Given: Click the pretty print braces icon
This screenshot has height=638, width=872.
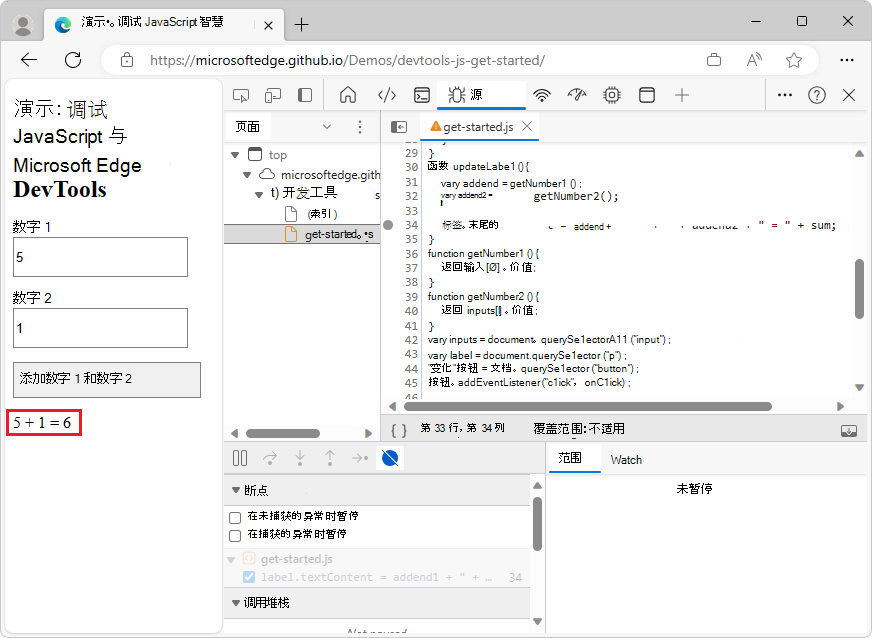Looking at the screenshot, I should tap(399, 429).
